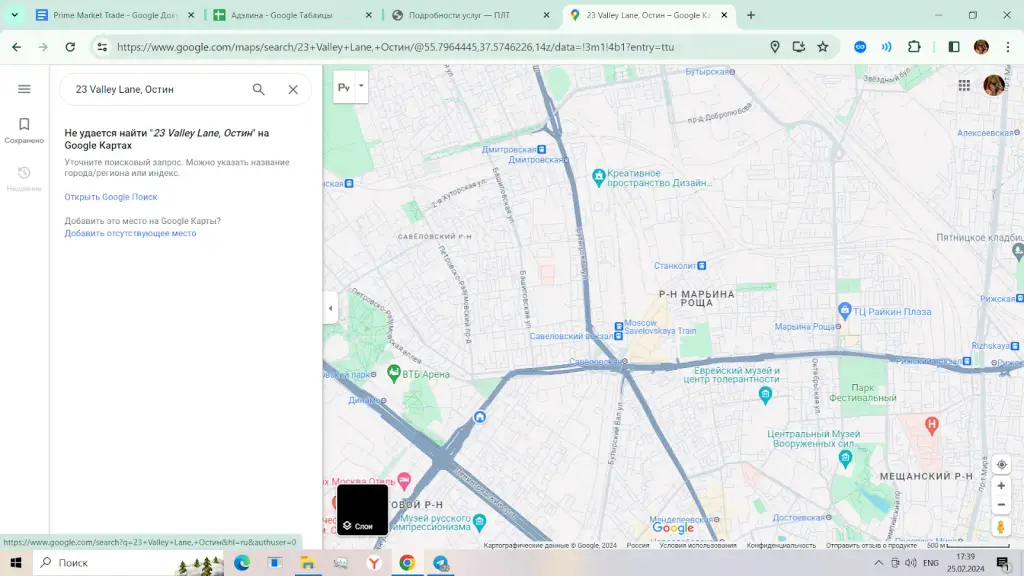Open the Terms of use link
The image size is (1024, 576).
click(x=697, y=545)
